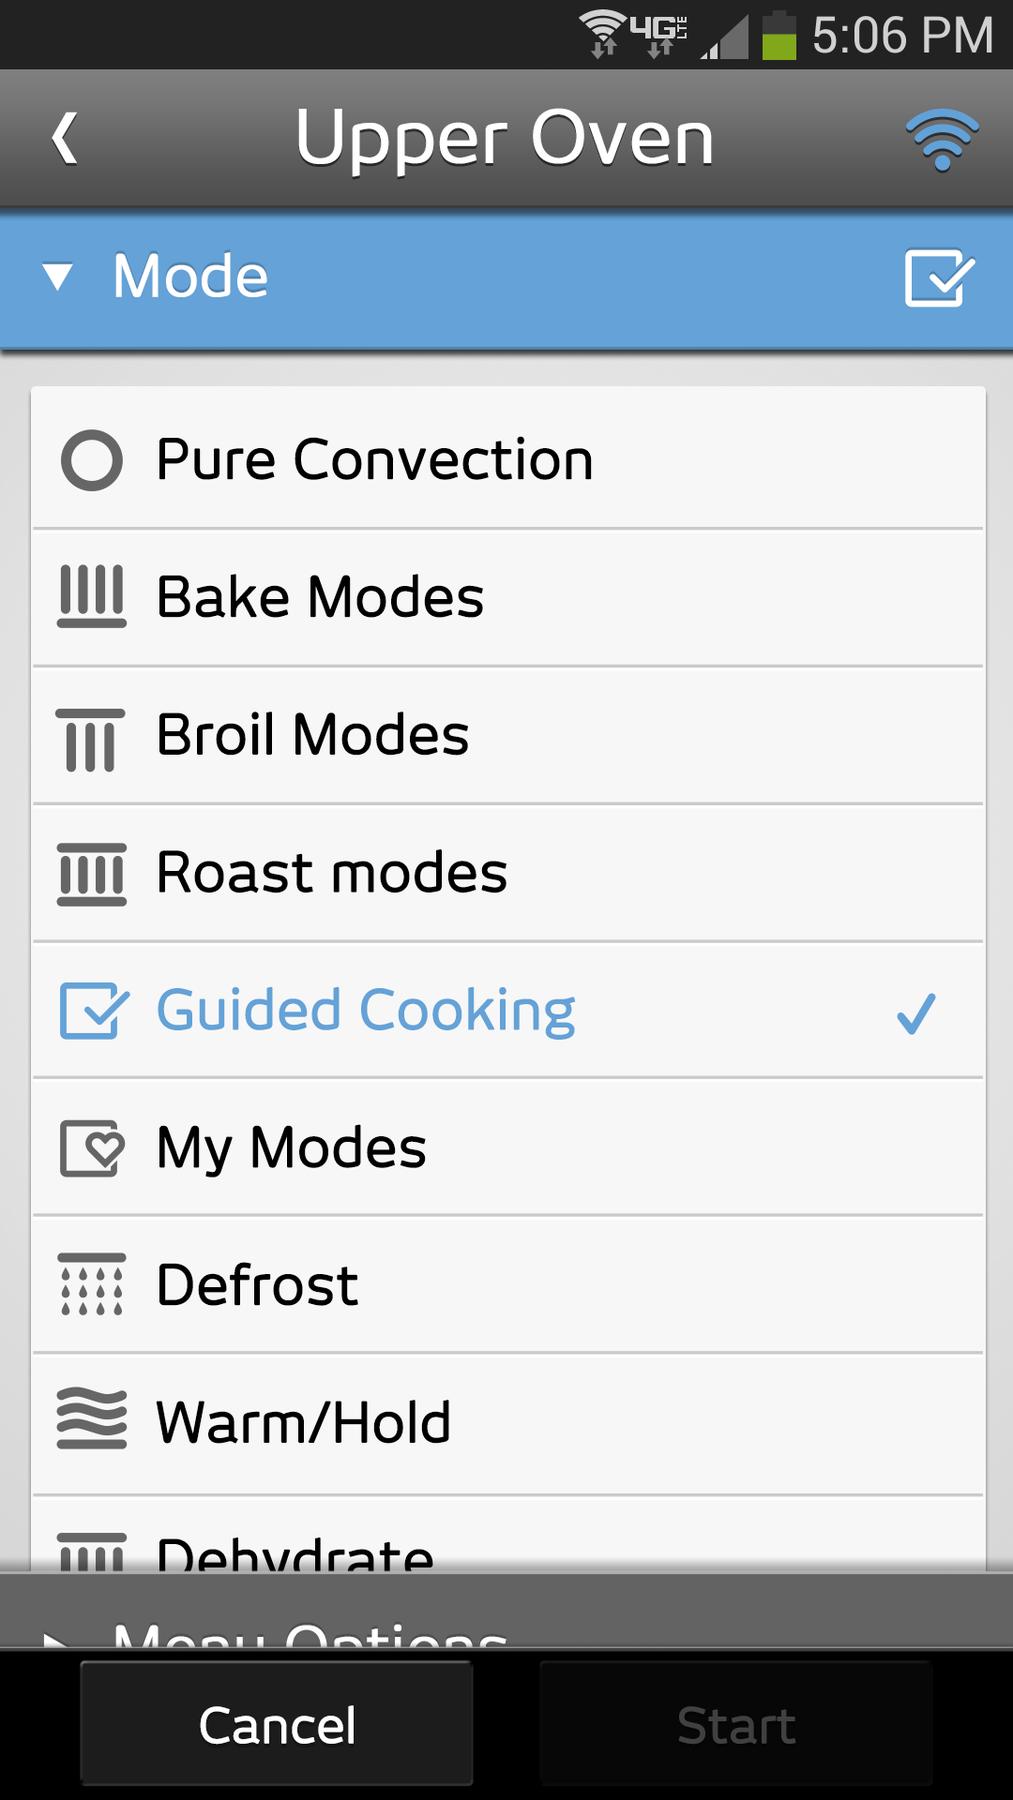Viewport: 1013px width, 1800px height.
Task: Tap the Defrost droplets icon
Action: click(92, 1285)
